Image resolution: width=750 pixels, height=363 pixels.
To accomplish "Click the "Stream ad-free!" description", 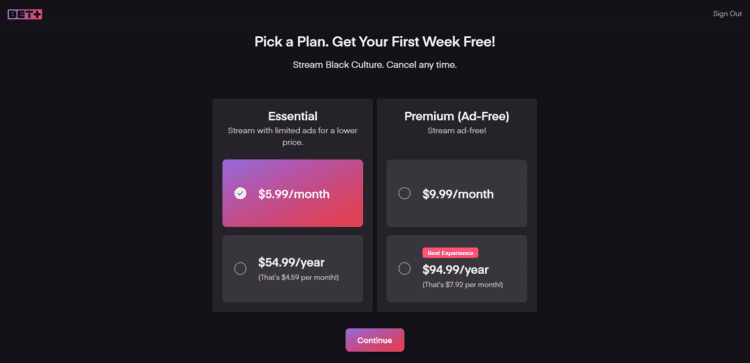I will pos(457,130).
